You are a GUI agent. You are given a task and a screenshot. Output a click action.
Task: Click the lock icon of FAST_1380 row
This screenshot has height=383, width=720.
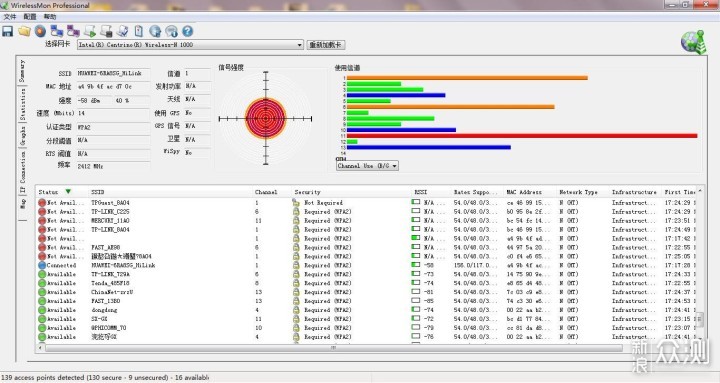coord(296,301)
